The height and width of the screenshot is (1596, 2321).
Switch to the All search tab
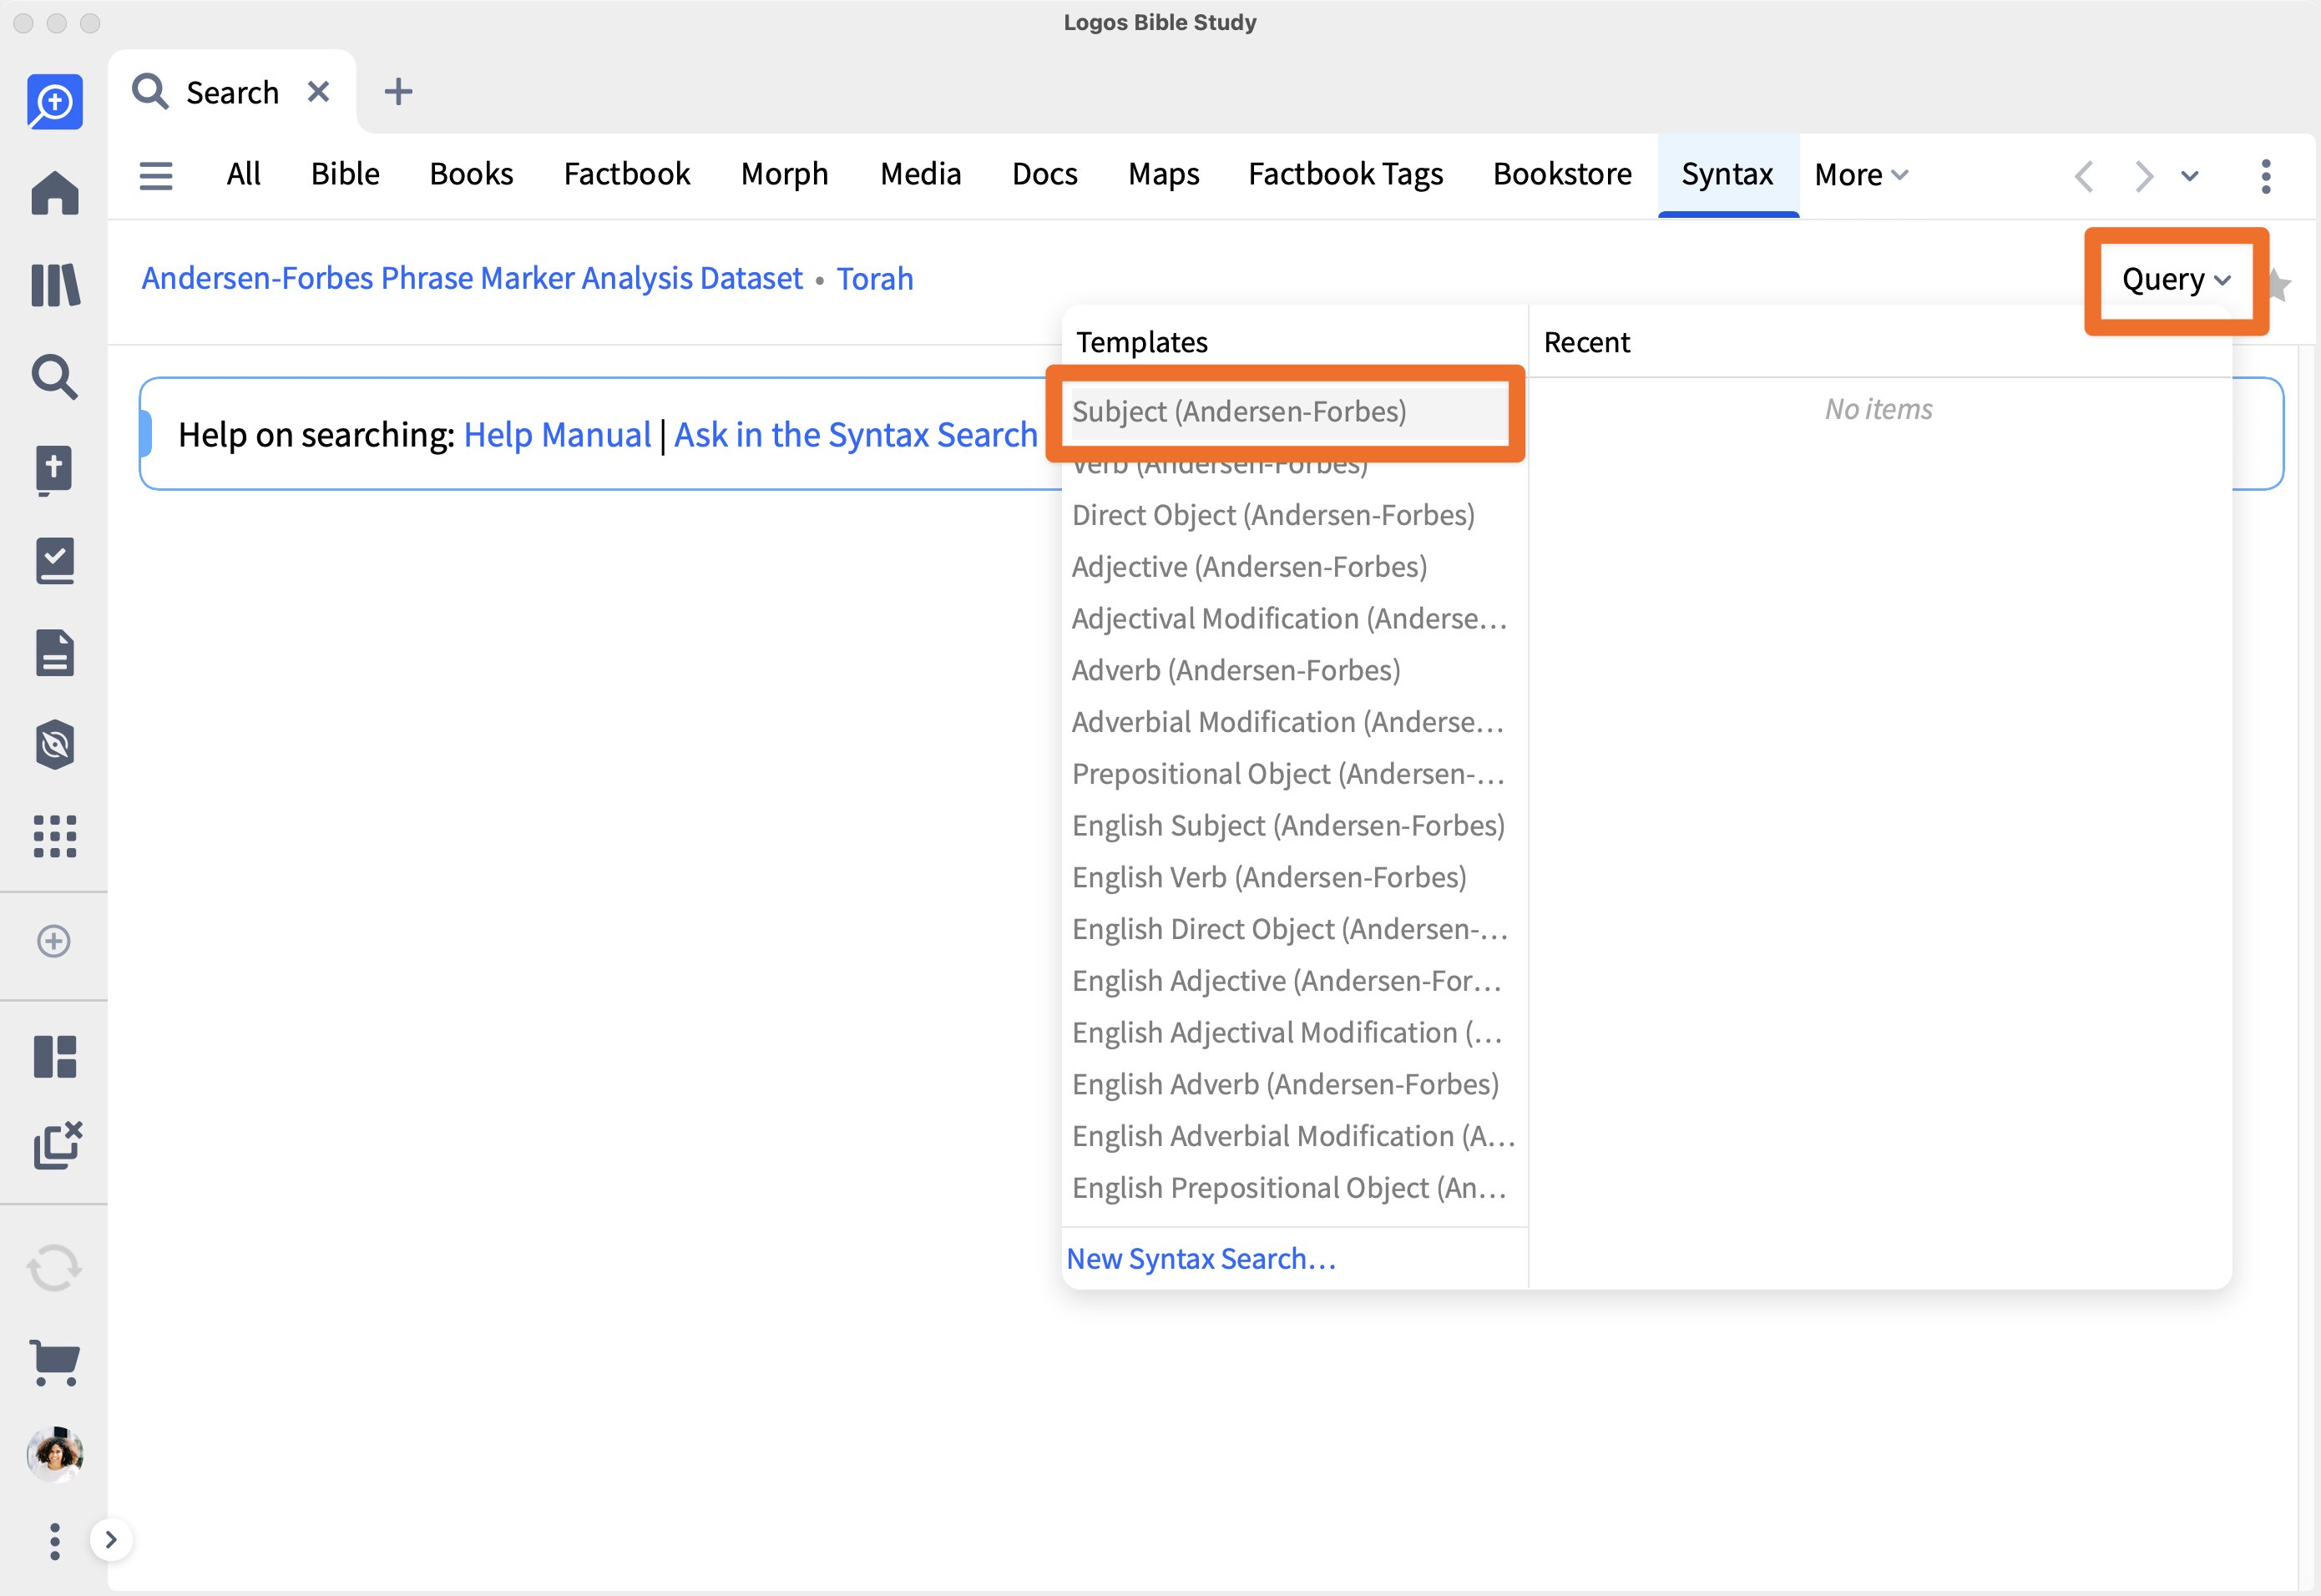[x=243, y=174]
